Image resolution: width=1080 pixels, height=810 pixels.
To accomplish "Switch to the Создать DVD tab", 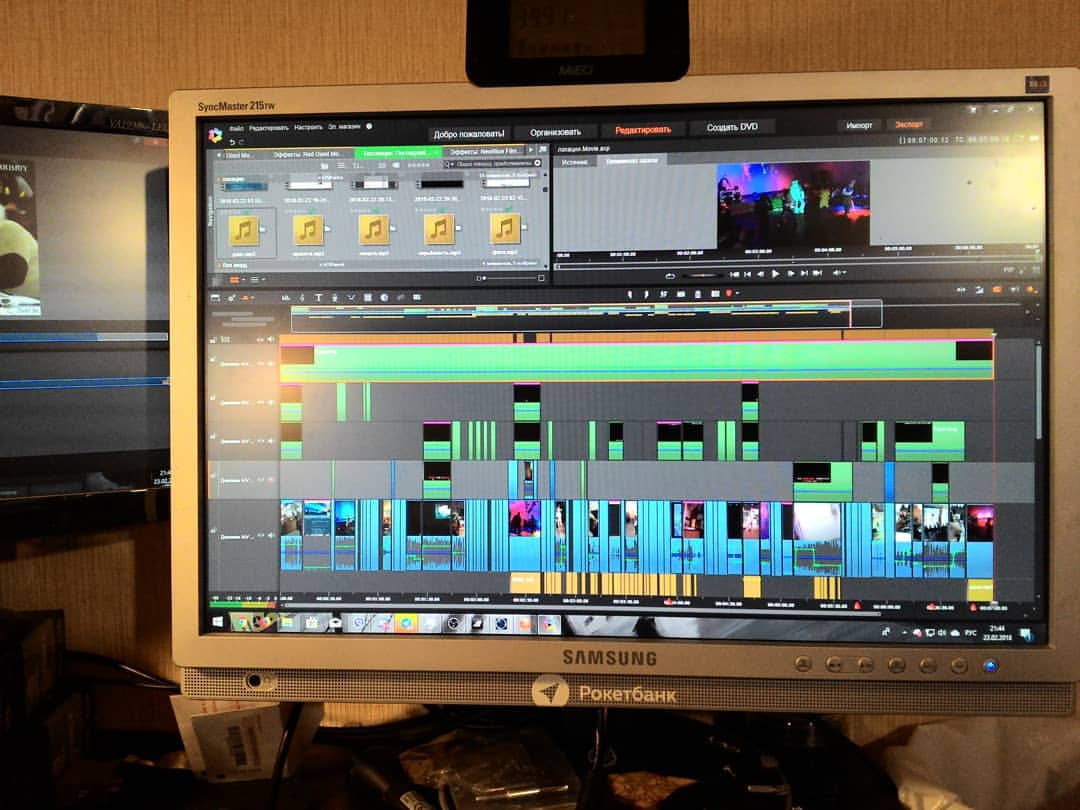I will (x=731, y=127).
